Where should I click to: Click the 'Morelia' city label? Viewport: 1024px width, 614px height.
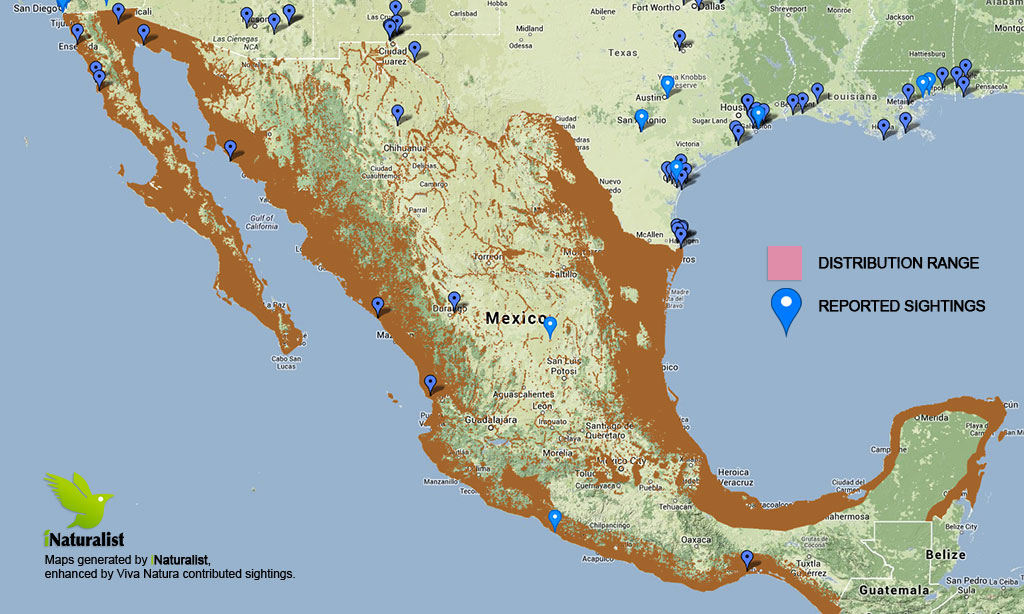coord(557,453)
